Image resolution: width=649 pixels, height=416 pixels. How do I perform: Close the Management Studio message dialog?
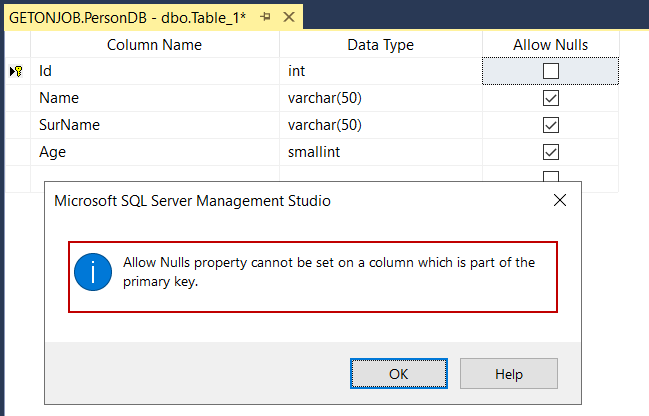[x=560, y=201]
